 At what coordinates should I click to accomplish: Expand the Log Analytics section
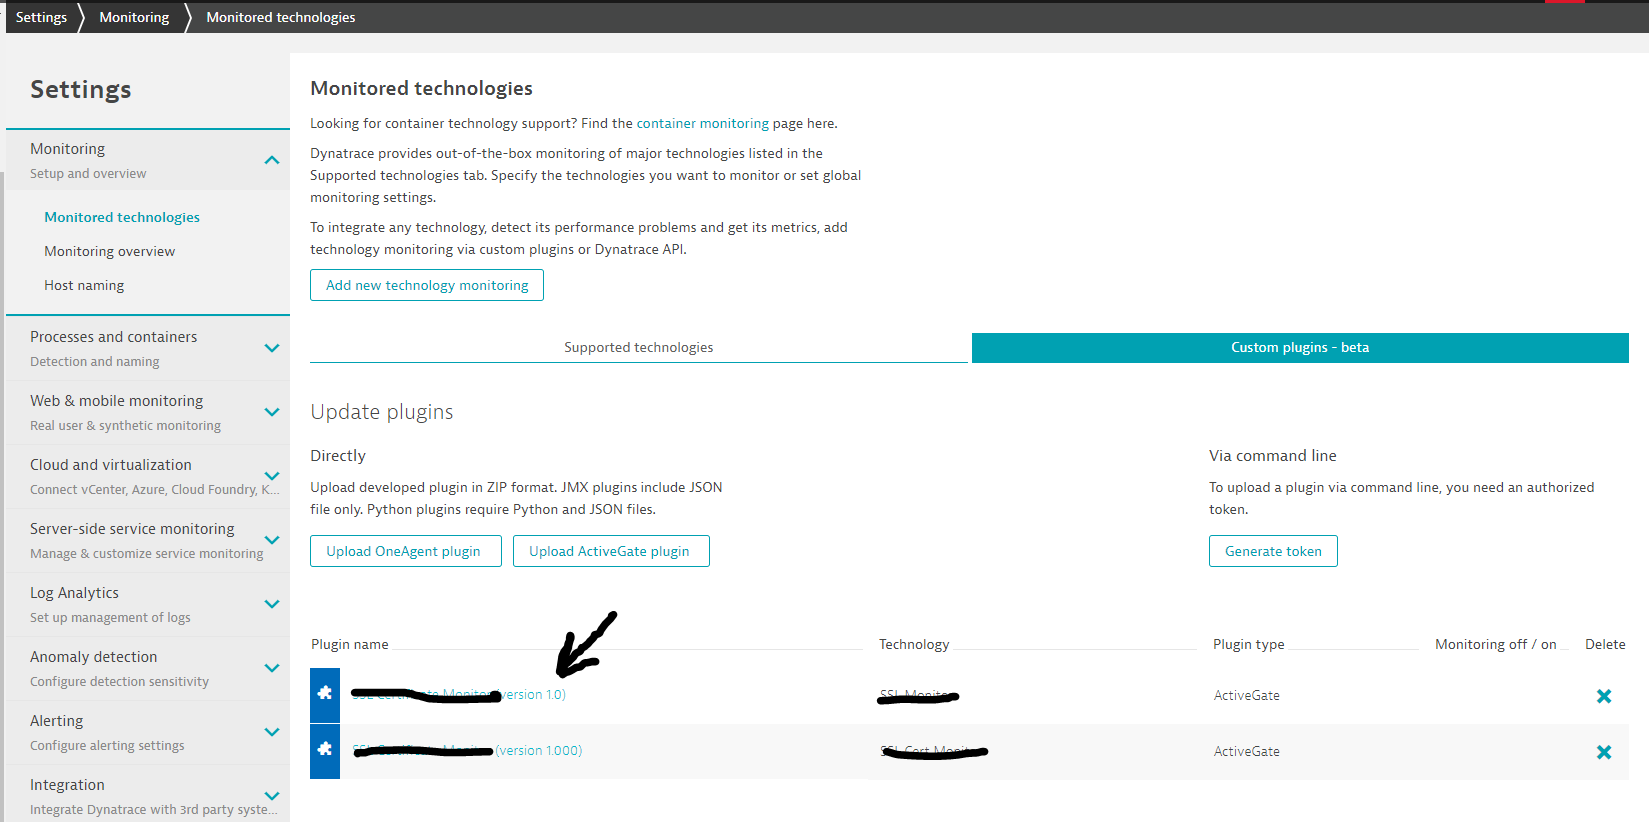[271, 604]
